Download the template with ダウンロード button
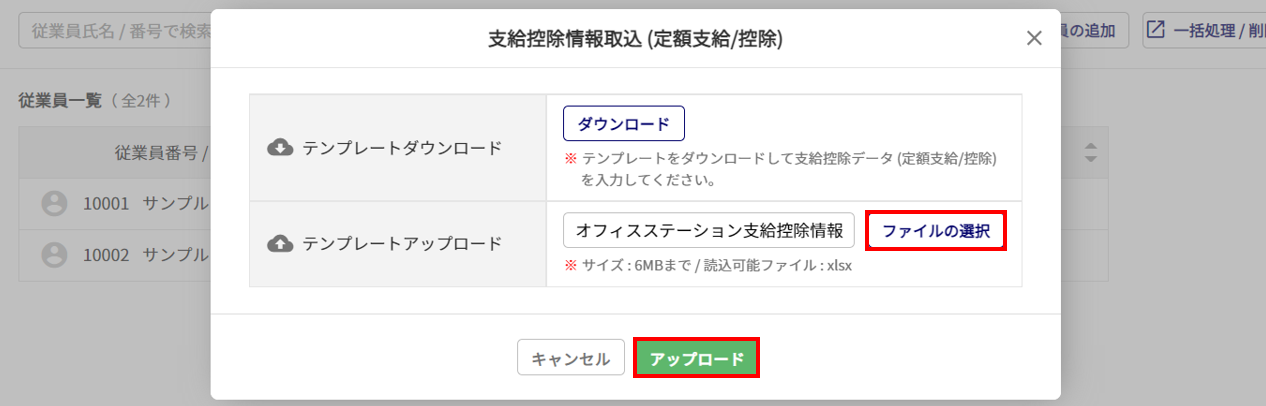The height and width of the screenshot is (406, 1266). 624,124
